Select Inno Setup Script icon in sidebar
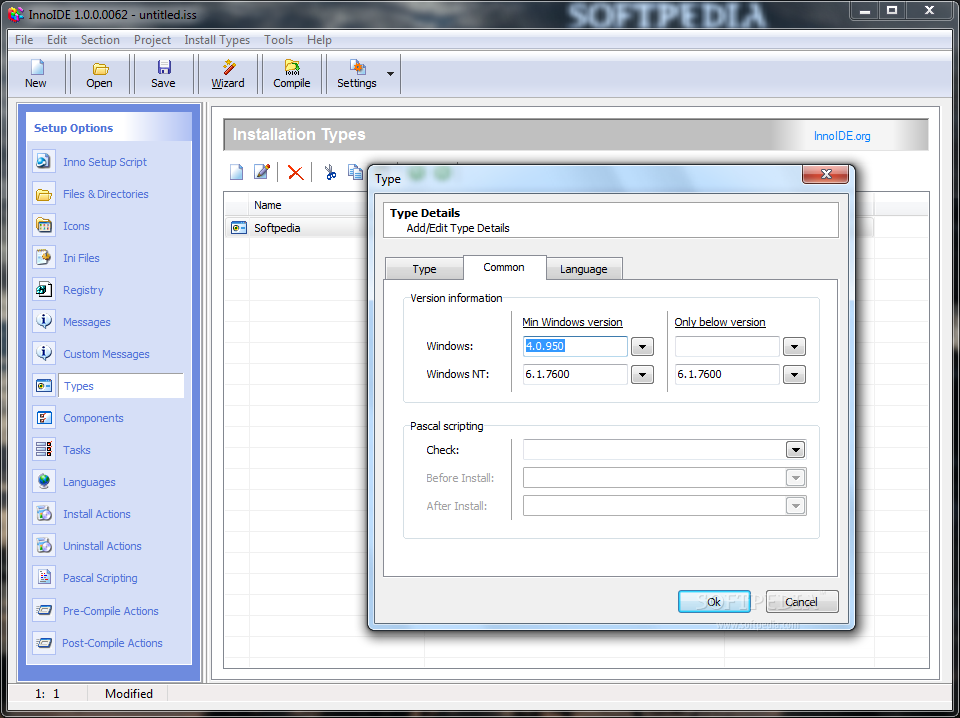 [x=43, y=162]
